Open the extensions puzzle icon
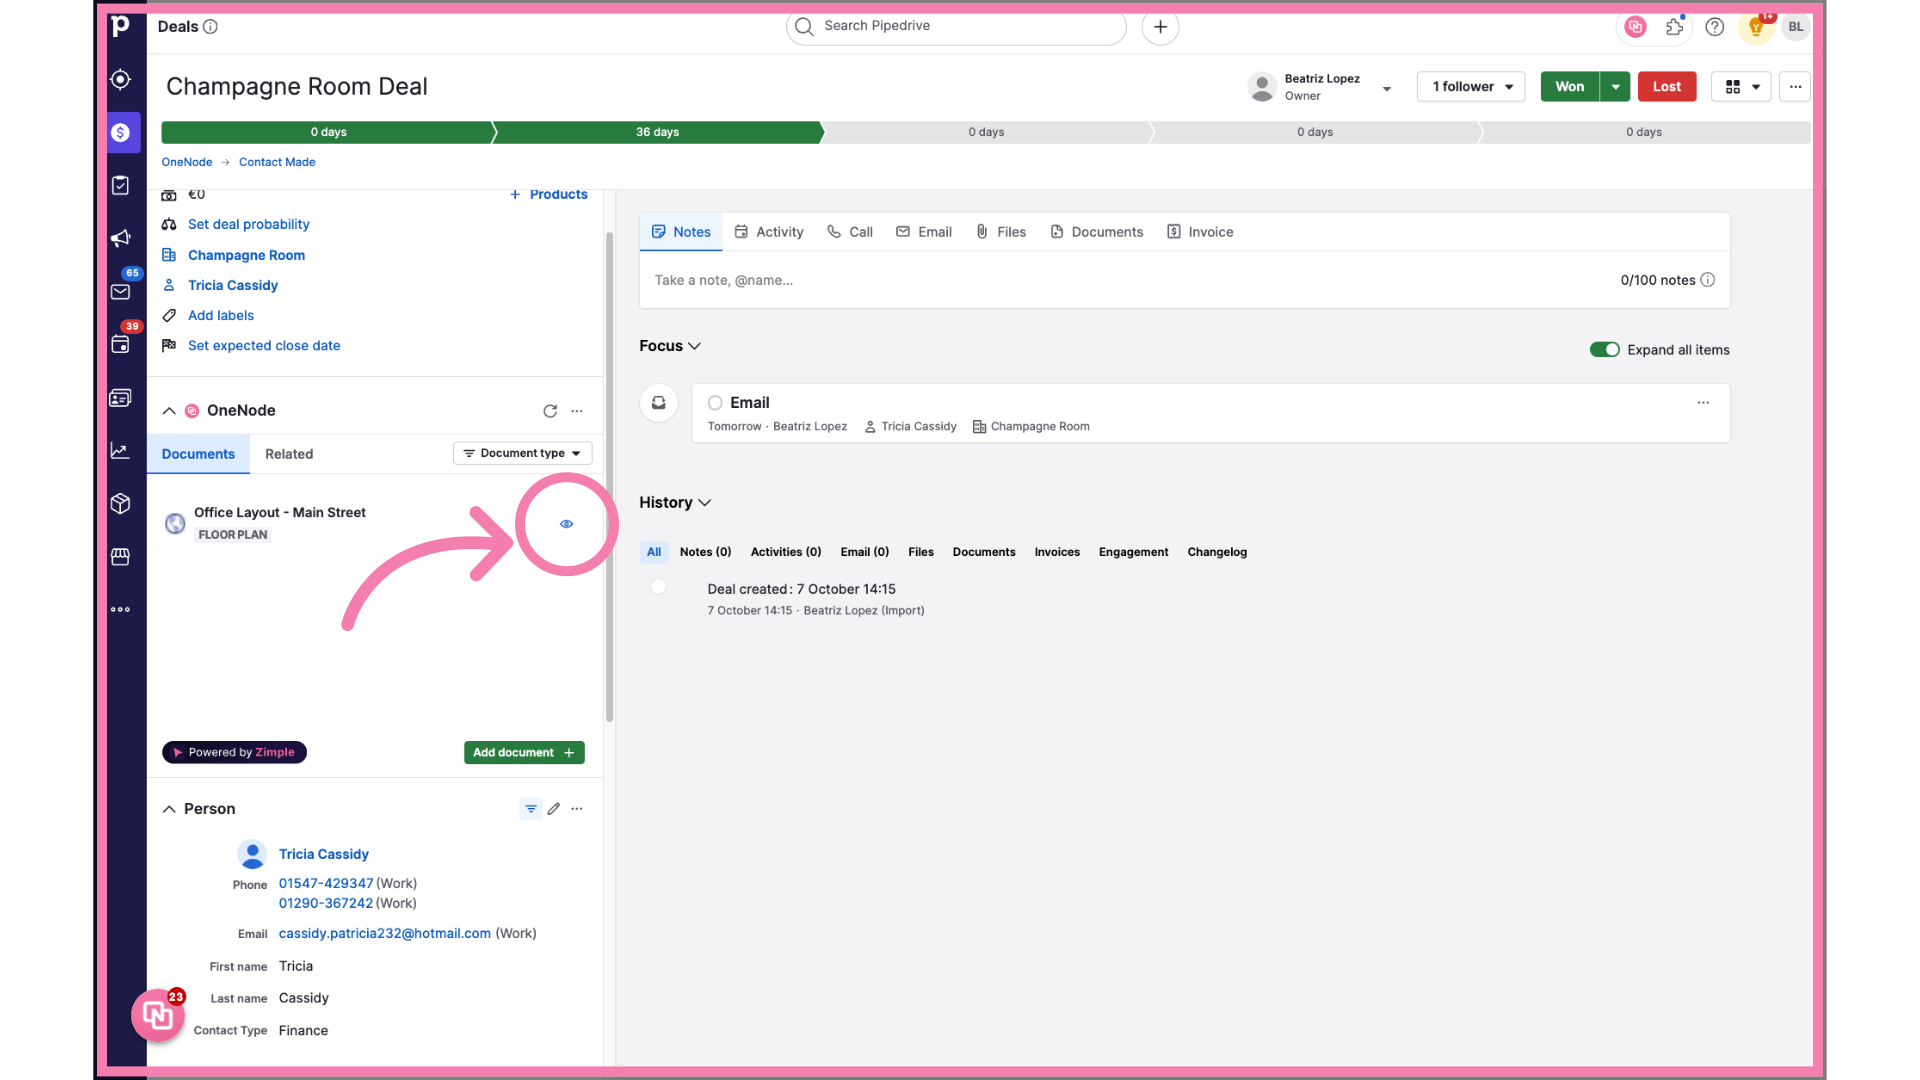The height and width of the screenshot is (1080, 1920). (1675, 27)
